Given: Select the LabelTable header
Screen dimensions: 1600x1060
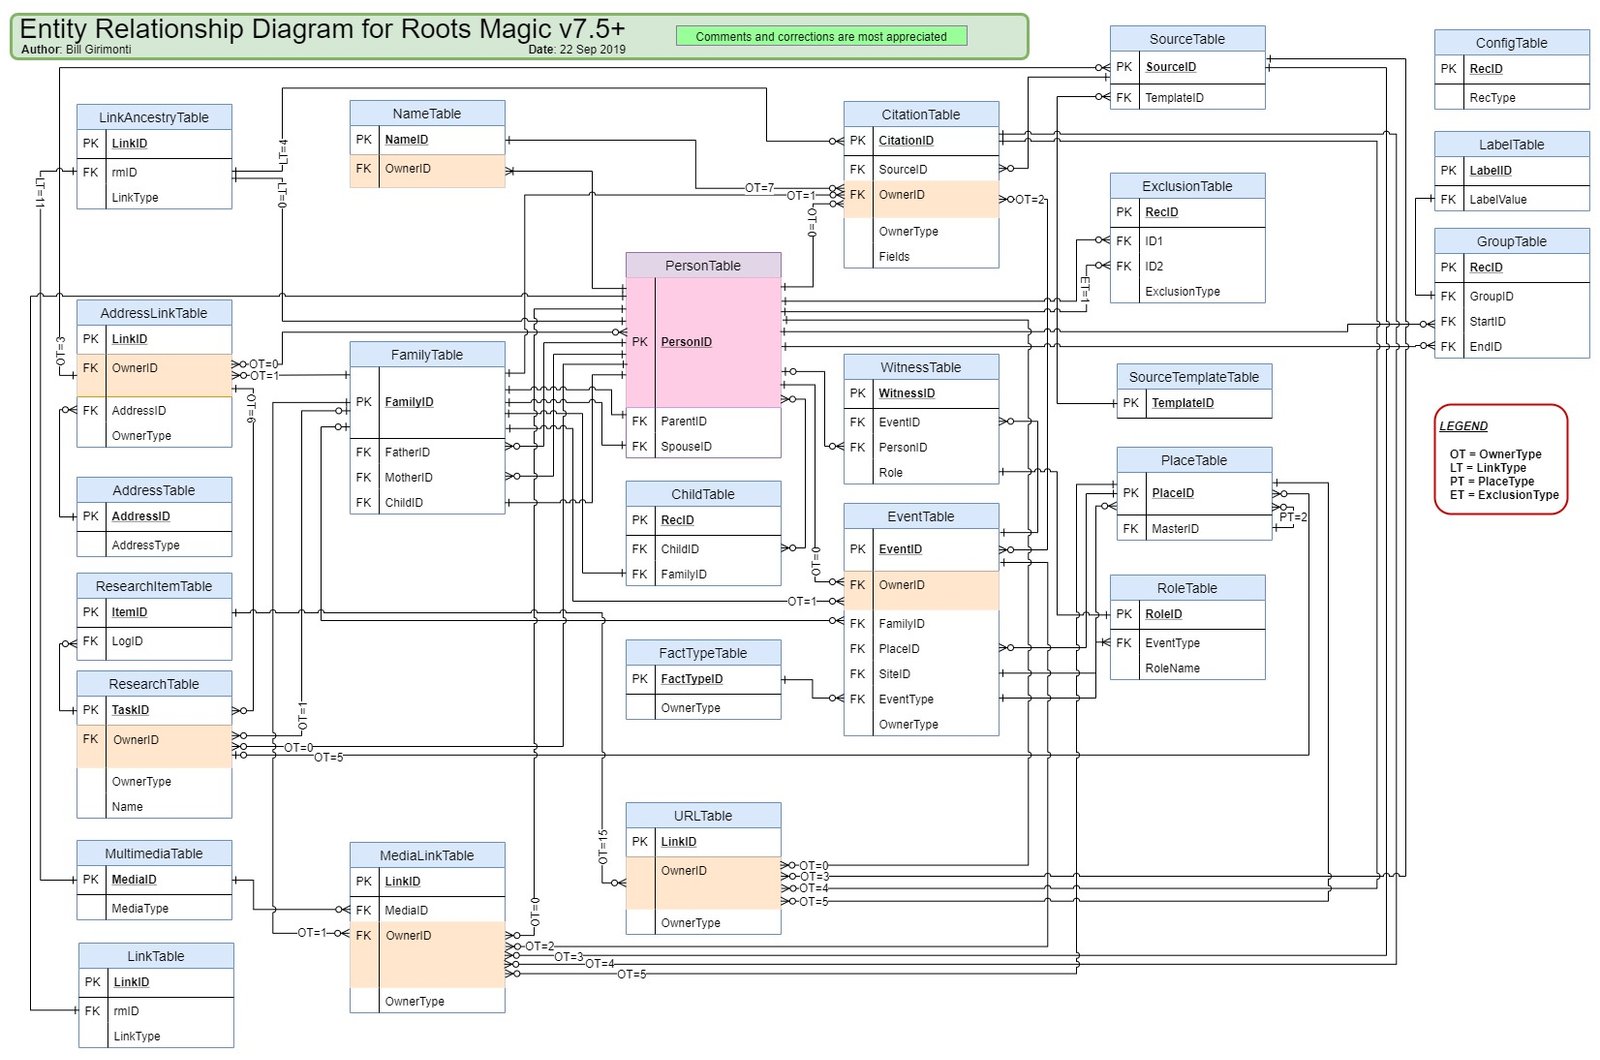Looking at the screenshot, I should pos(1511,145).
